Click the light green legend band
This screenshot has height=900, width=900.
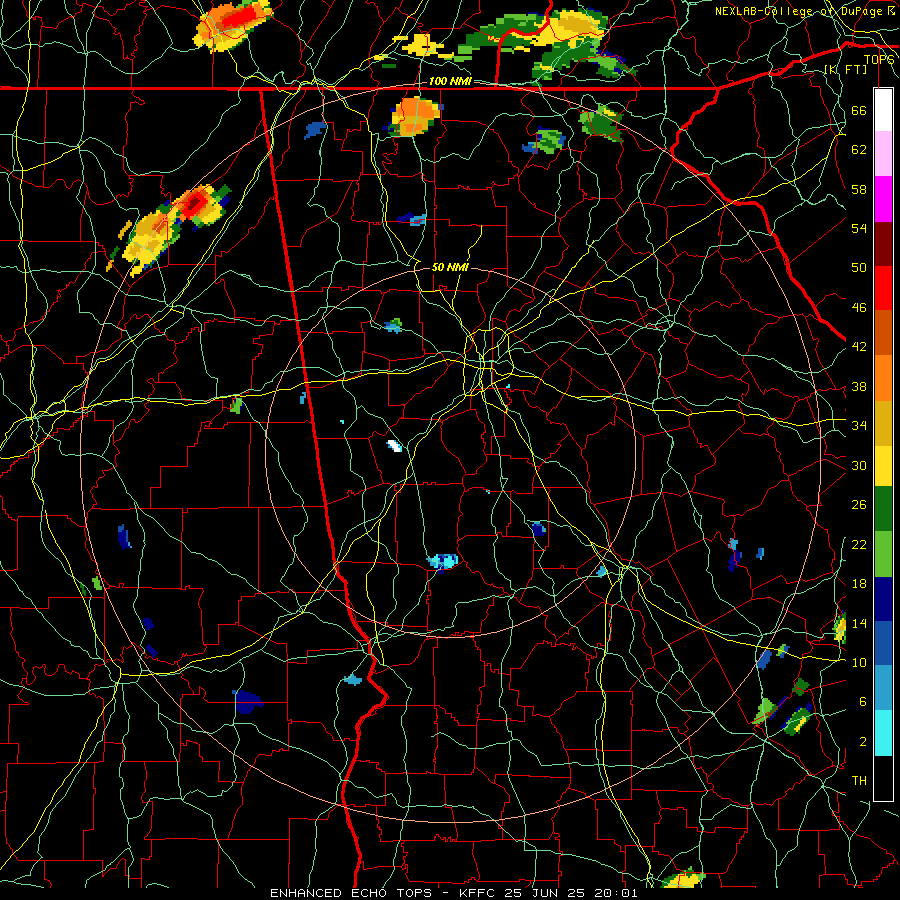coord(883,554)
